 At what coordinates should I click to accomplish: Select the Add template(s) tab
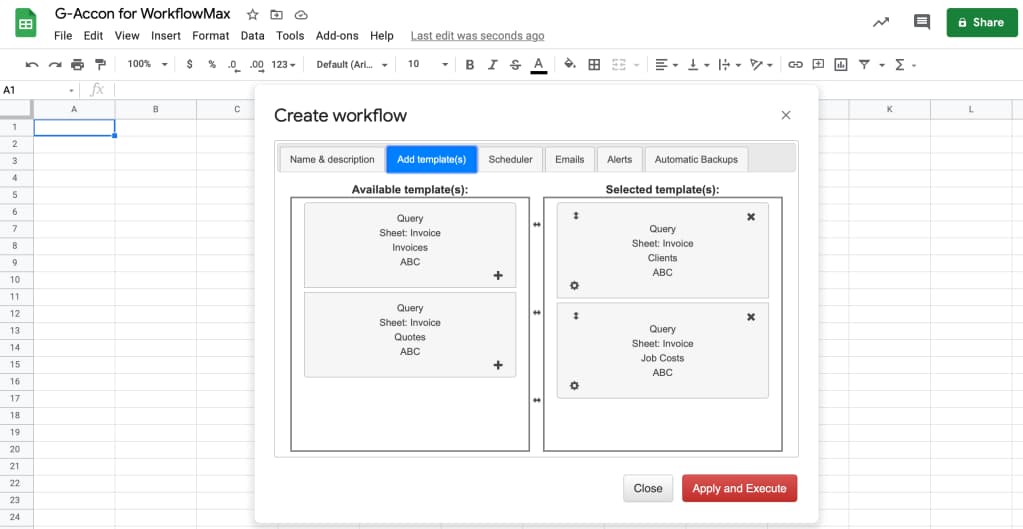[431, 159]
